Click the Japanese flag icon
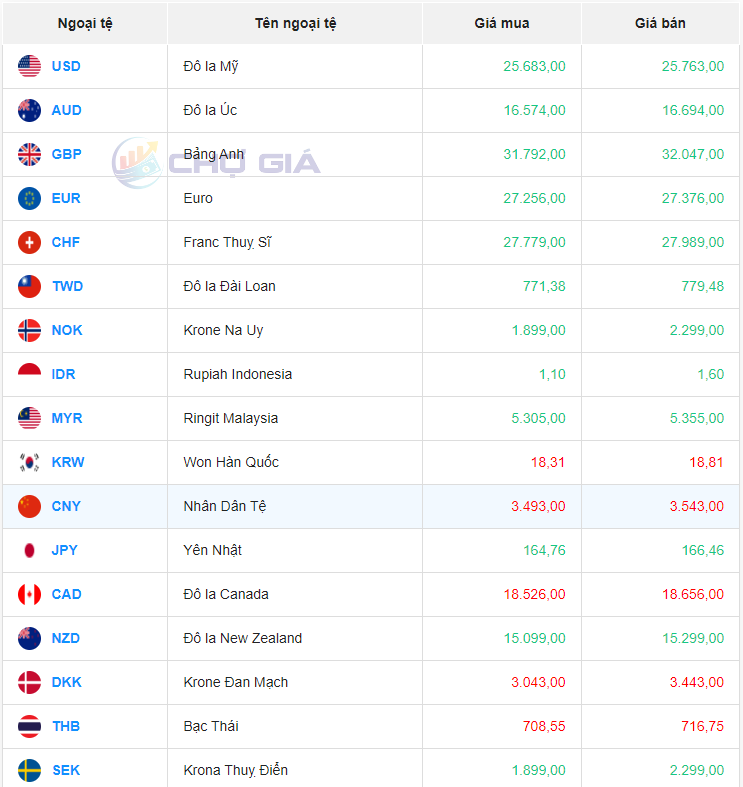The width and height of the screenshot is (743, 787). (29, 550)
